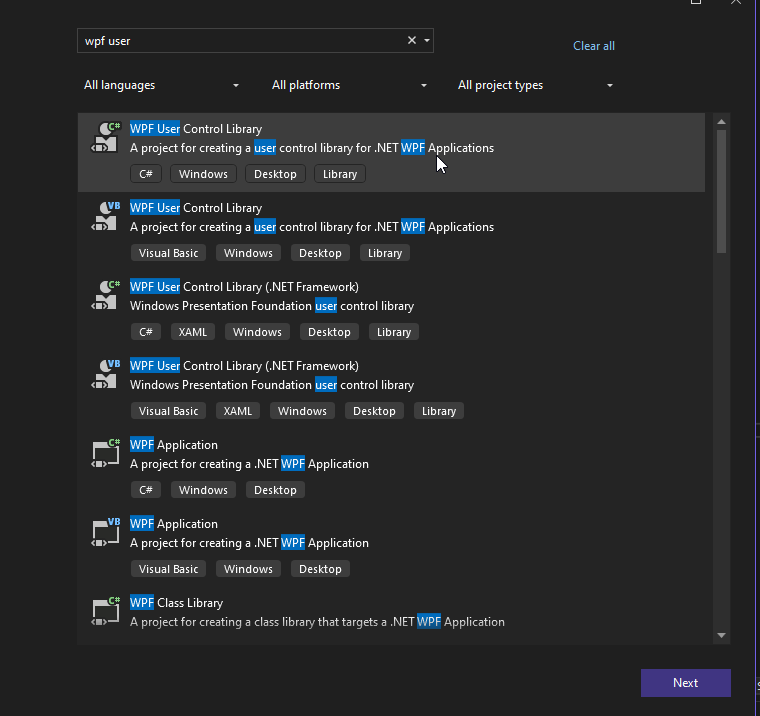Select the Visual Basic WPF Application title
This screenshot has width=760, height=716.
tap(174, 524)
